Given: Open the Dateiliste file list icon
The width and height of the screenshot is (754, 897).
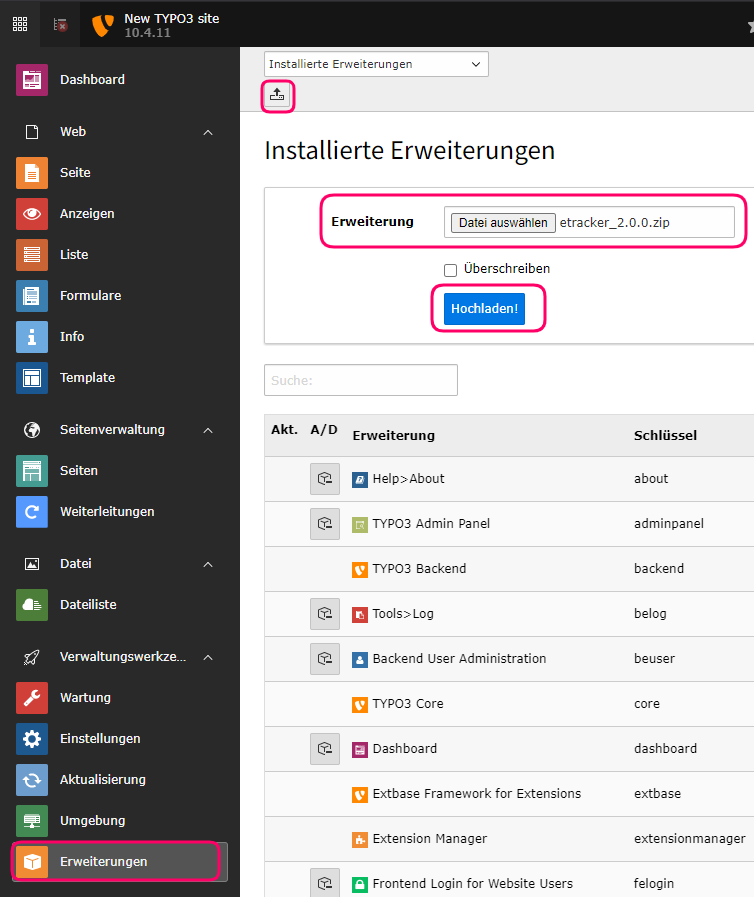Looking at the screenshot, I should click(32, 605).
